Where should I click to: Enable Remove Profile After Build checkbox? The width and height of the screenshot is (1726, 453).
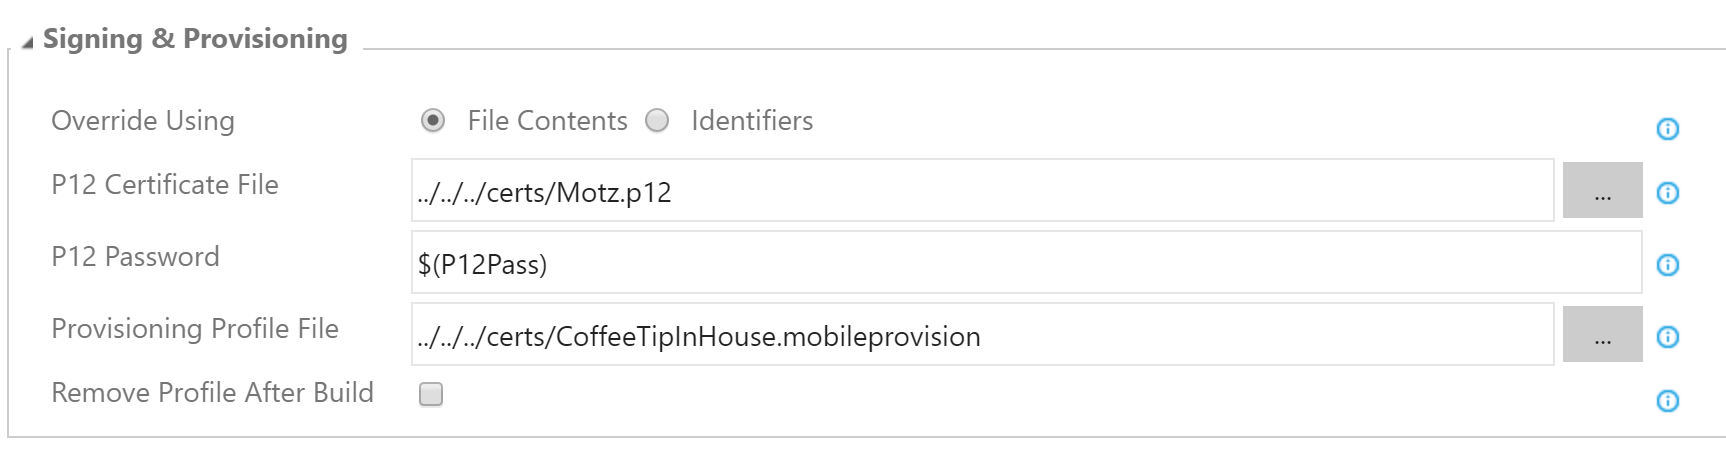click(431, 394)
